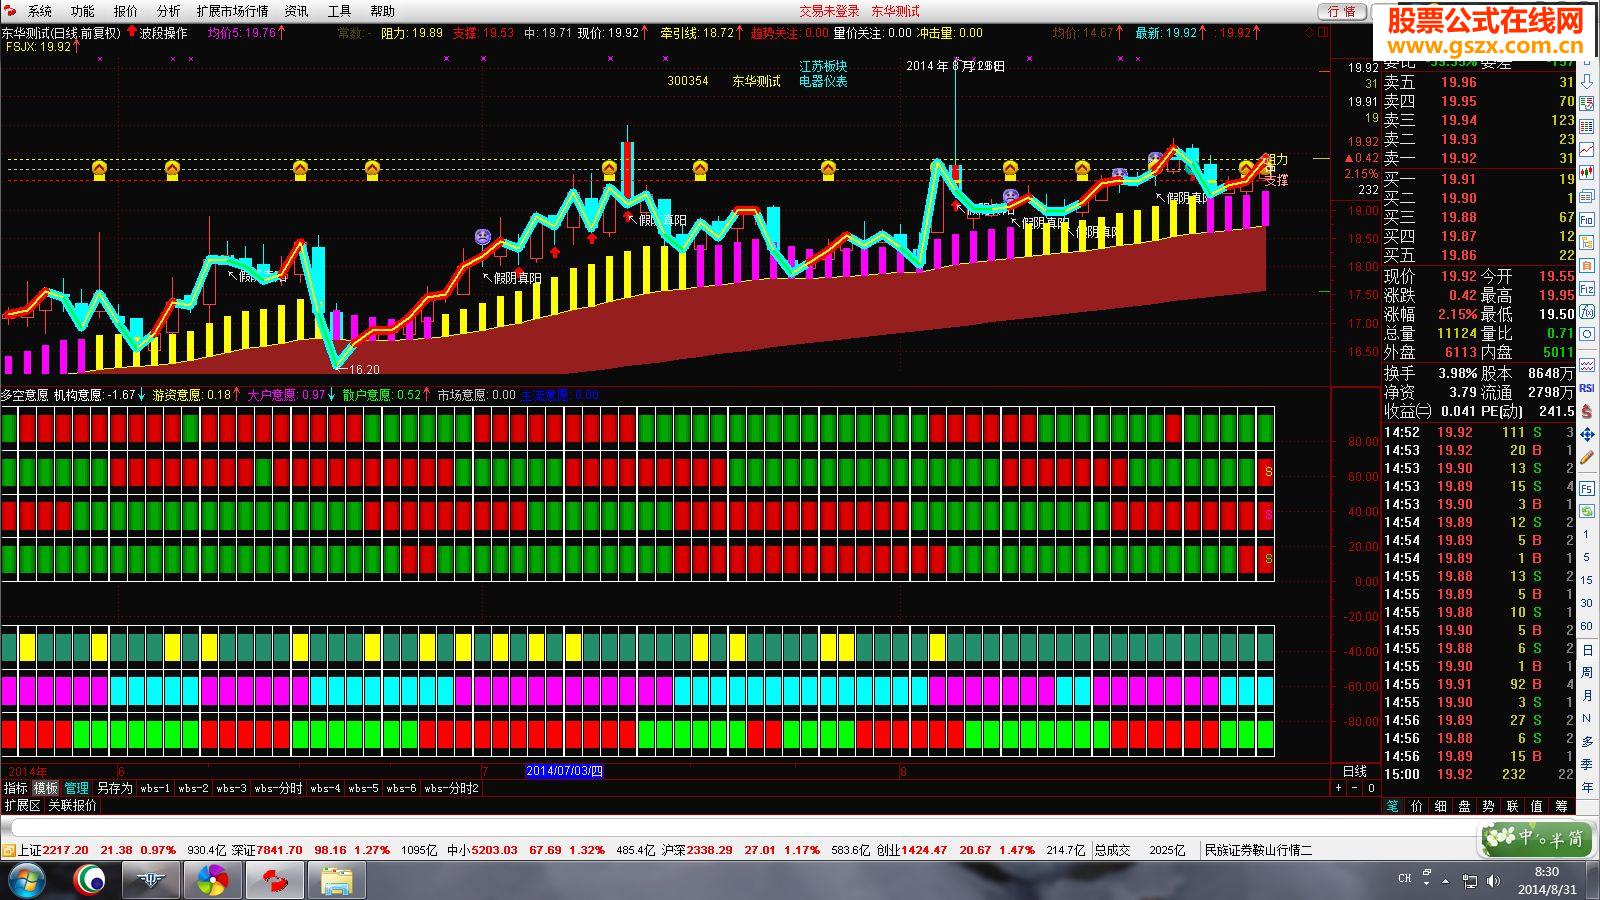Screen dimensions: 1600x900
Task: Open the table grid icon in right toolbar
Action: pyautogui.click(x=1587, y=126)
